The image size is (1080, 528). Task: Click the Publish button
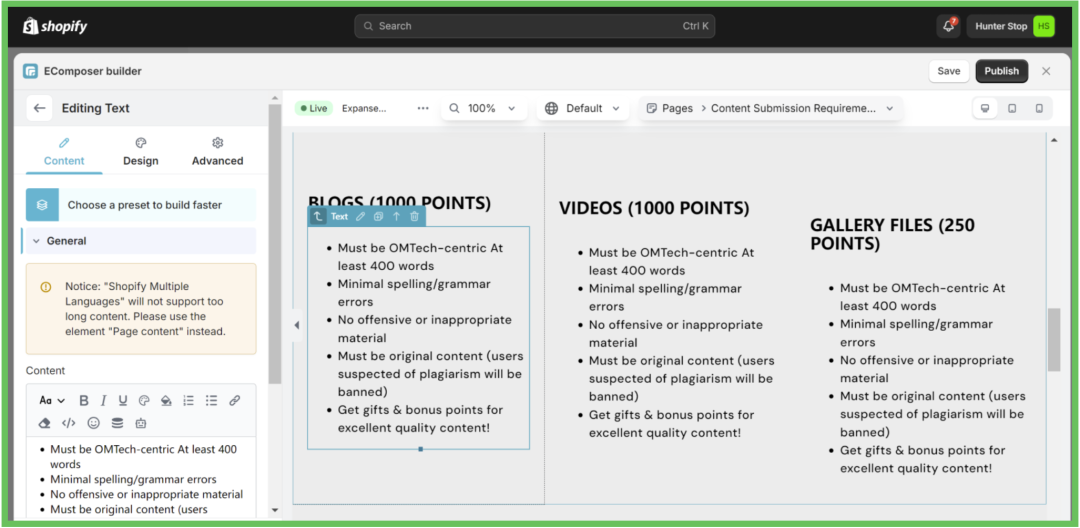click(x=1001, y=71)
